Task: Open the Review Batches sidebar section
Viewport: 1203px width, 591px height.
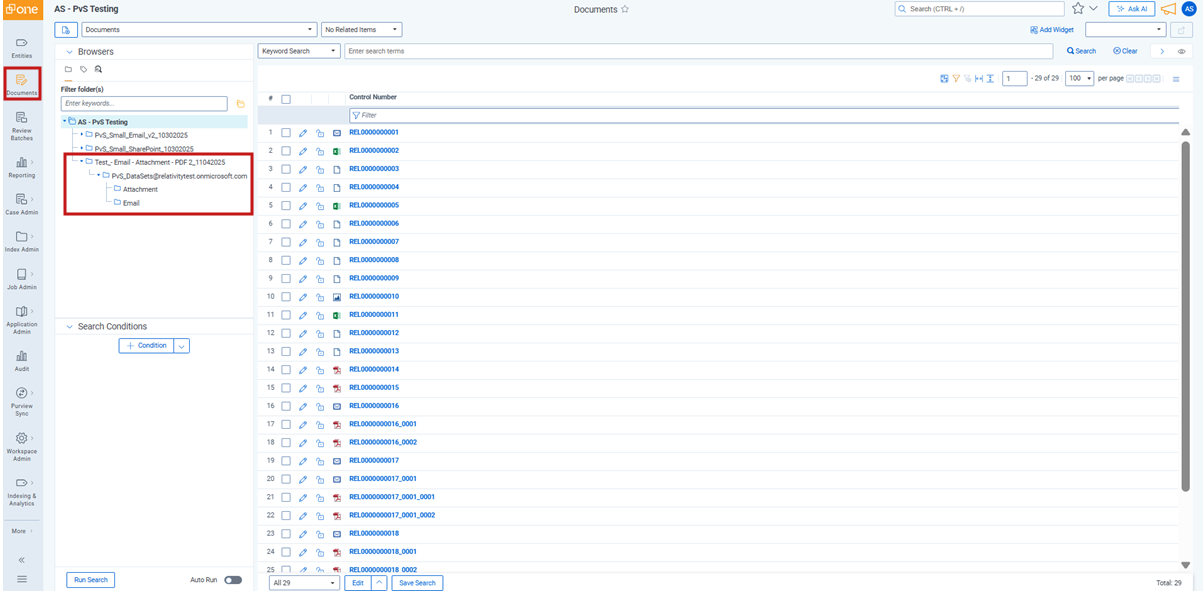Action: (x=21, y=125)
